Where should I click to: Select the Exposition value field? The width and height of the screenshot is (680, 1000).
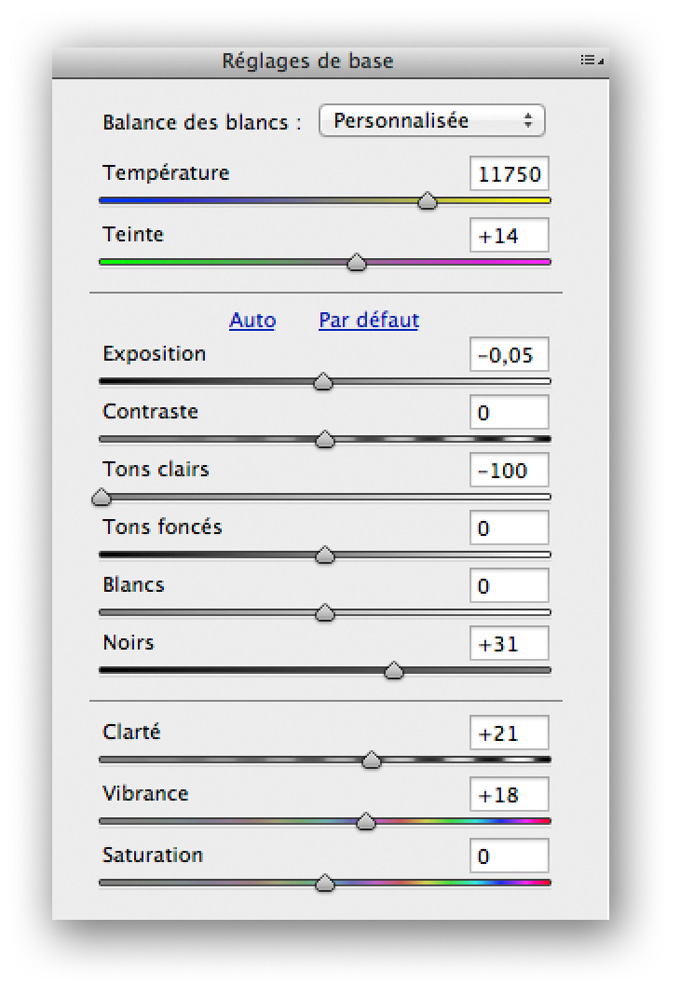tap(509, 355)
